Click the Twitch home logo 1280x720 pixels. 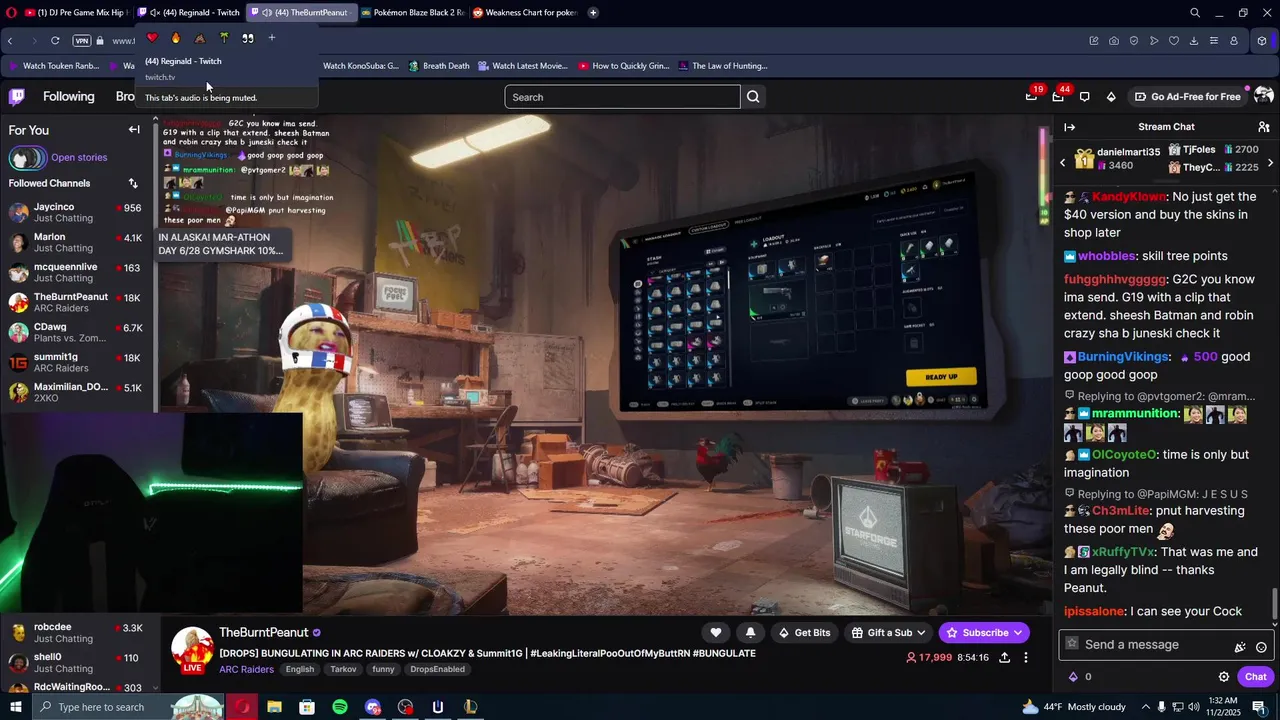click(x=16, y=97)
